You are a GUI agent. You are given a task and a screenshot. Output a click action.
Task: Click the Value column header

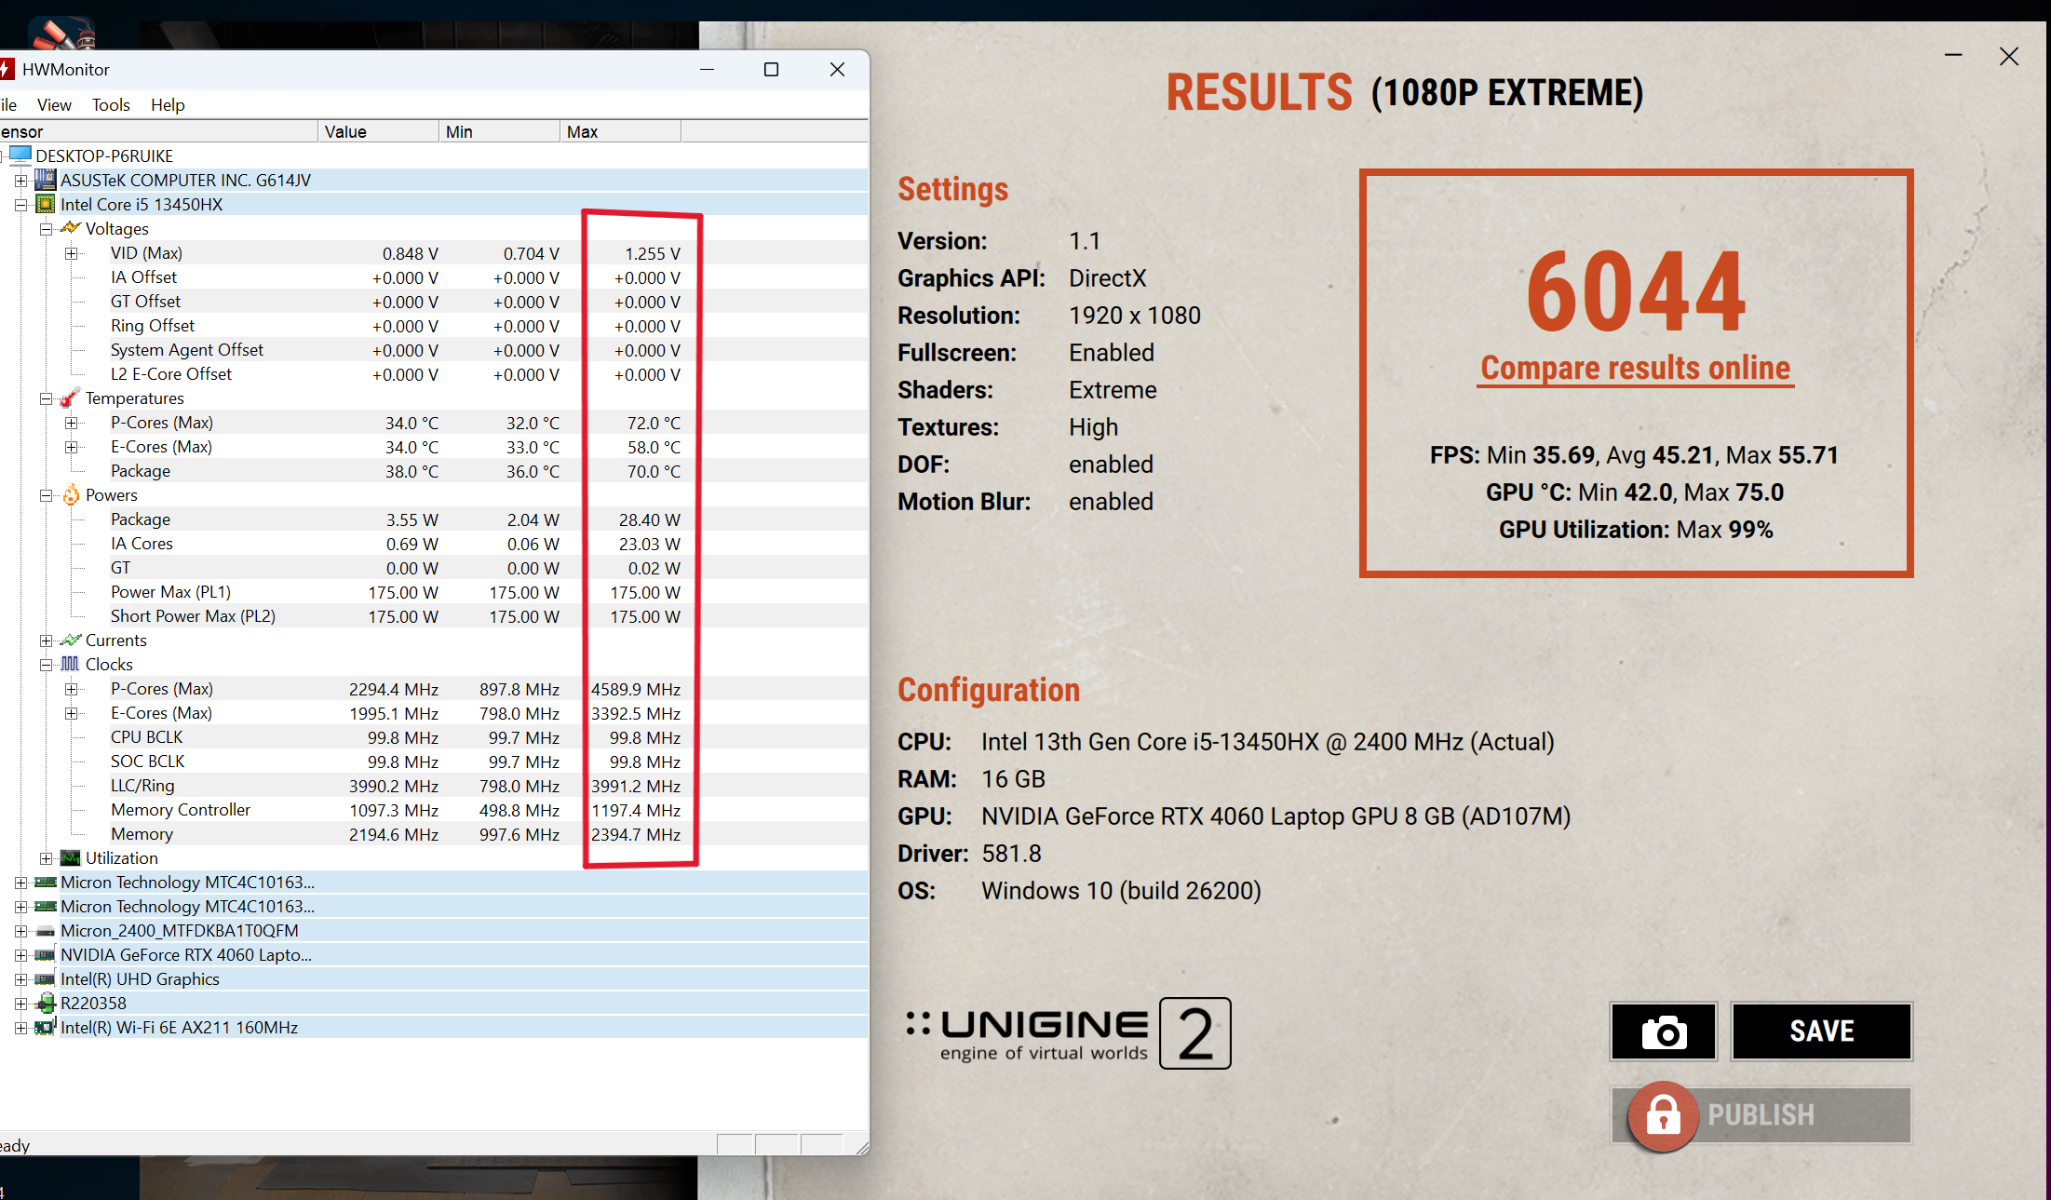coord(378,131)
